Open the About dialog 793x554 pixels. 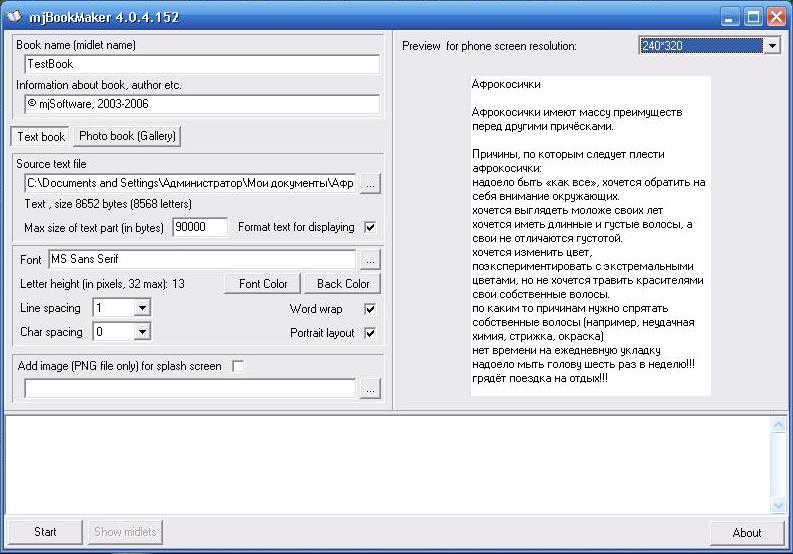(746, 532)
